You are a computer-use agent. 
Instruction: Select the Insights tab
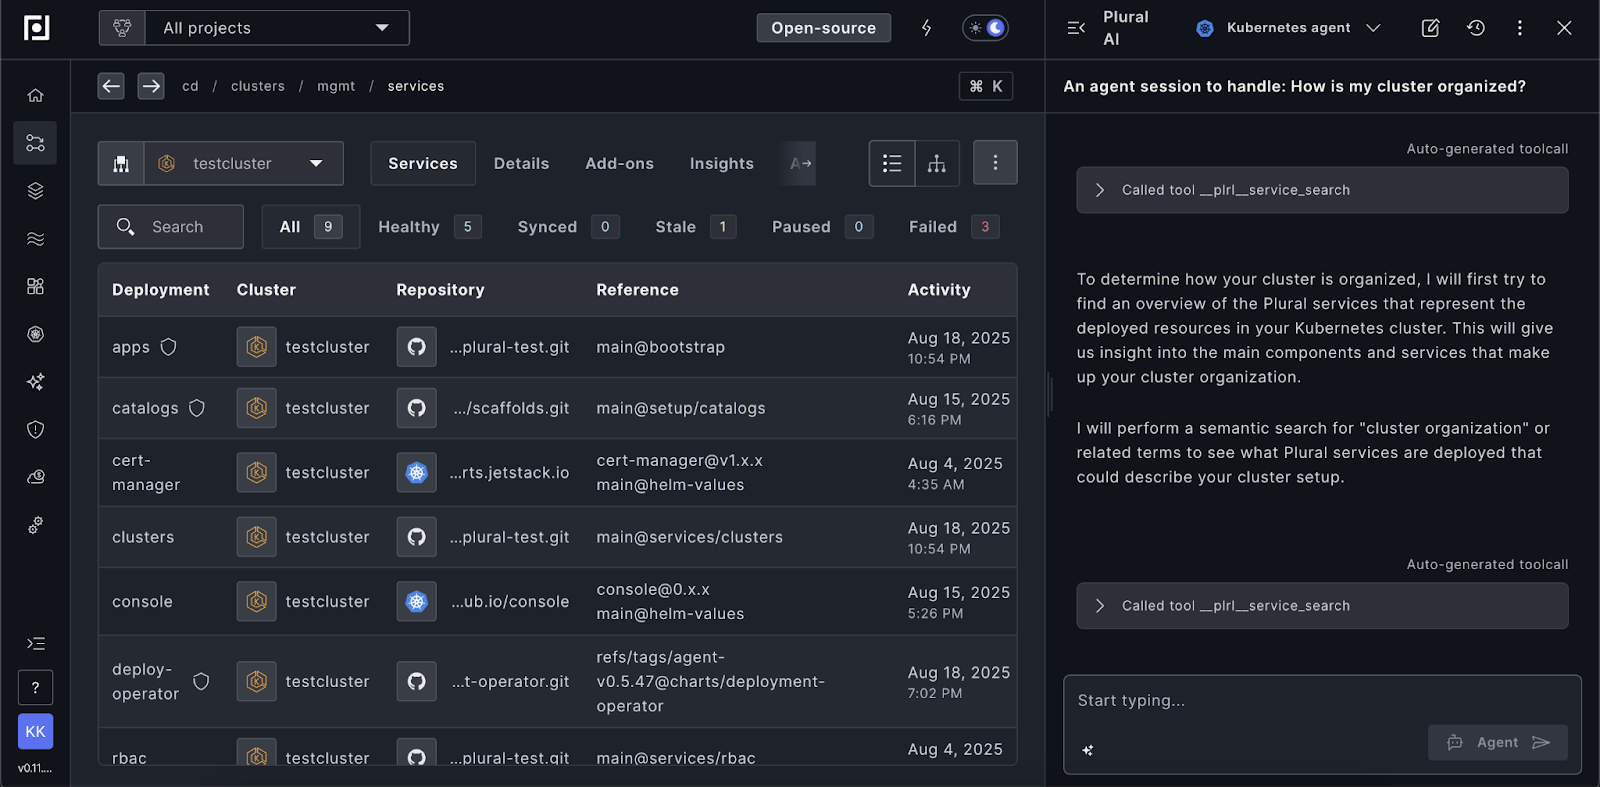click(721, 163)
